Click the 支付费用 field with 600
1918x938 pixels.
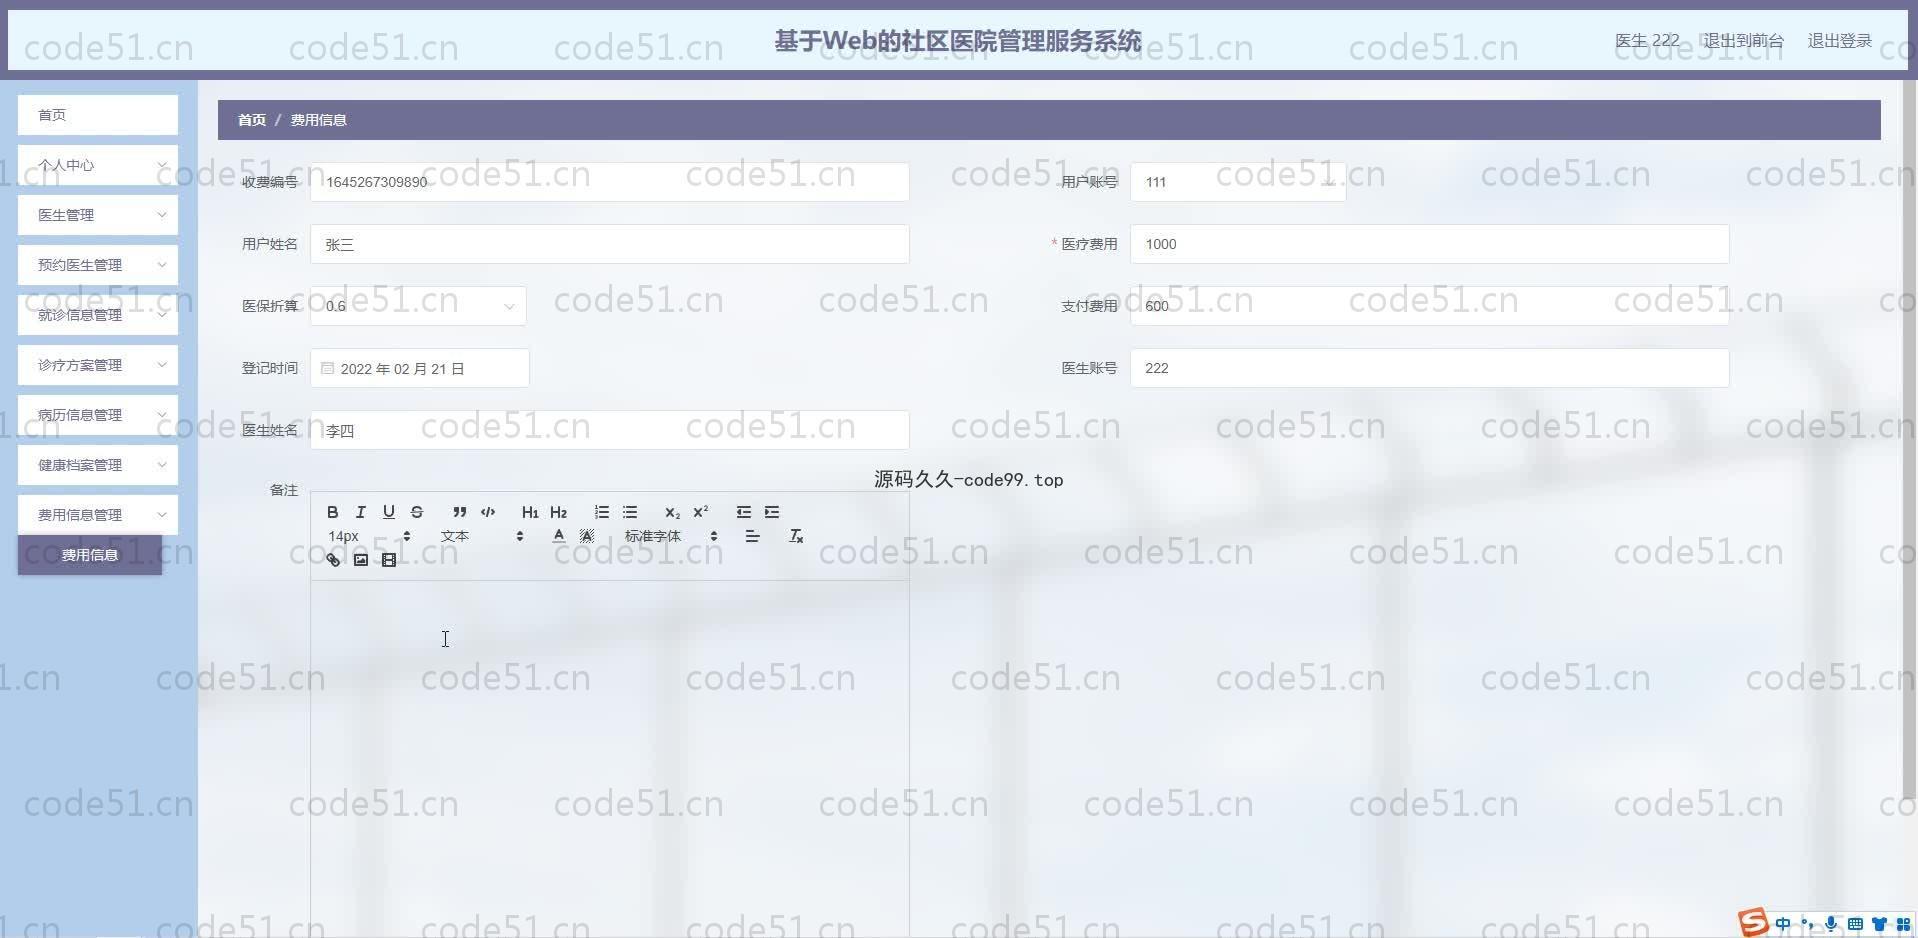(x=1430, y=306)
